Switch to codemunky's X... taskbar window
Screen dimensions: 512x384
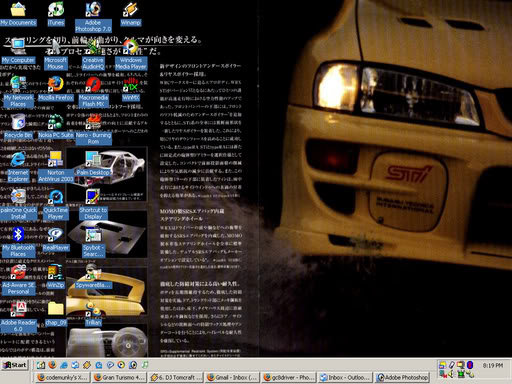[x=62, y=378]
